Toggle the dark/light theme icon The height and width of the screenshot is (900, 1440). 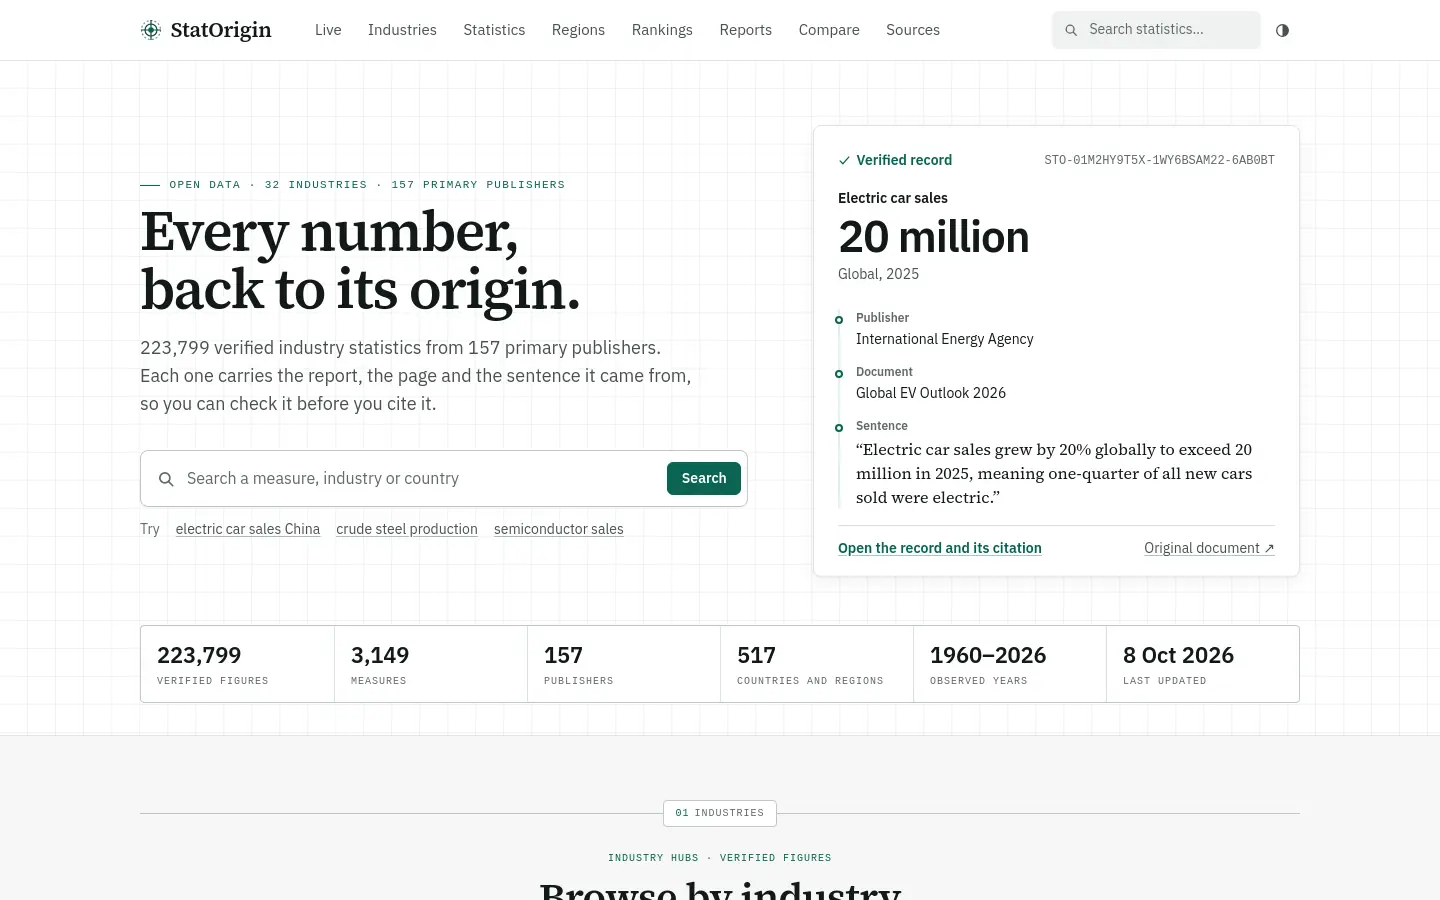[1282, 30]
